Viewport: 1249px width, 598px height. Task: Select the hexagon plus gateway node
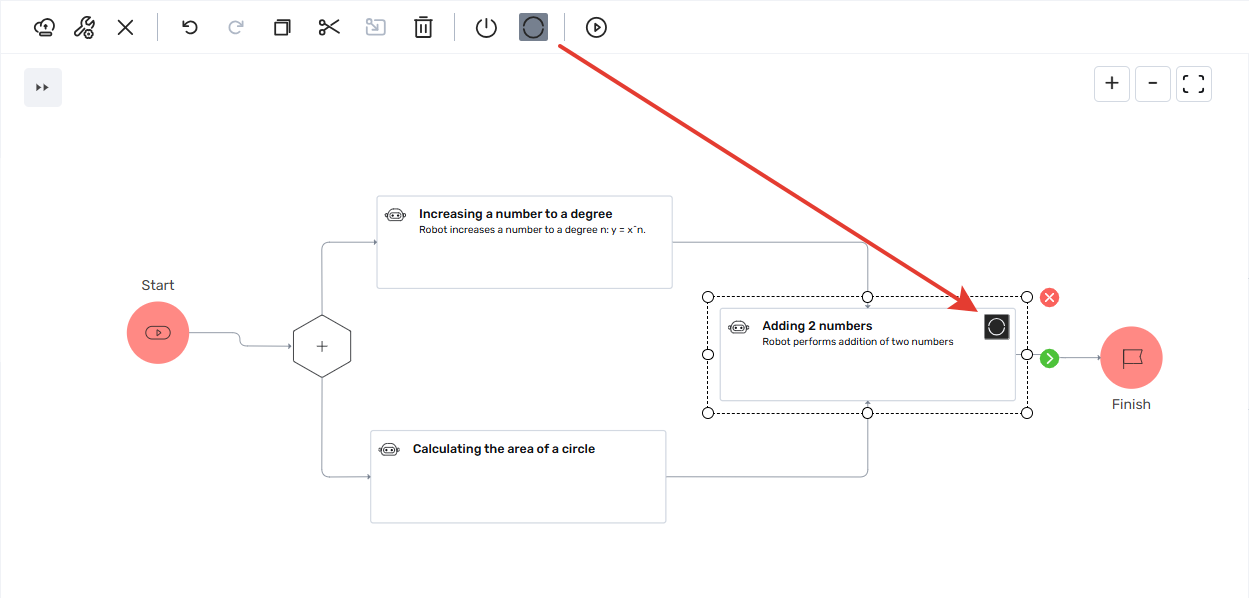pyautogui.click(x=322, y=346)
